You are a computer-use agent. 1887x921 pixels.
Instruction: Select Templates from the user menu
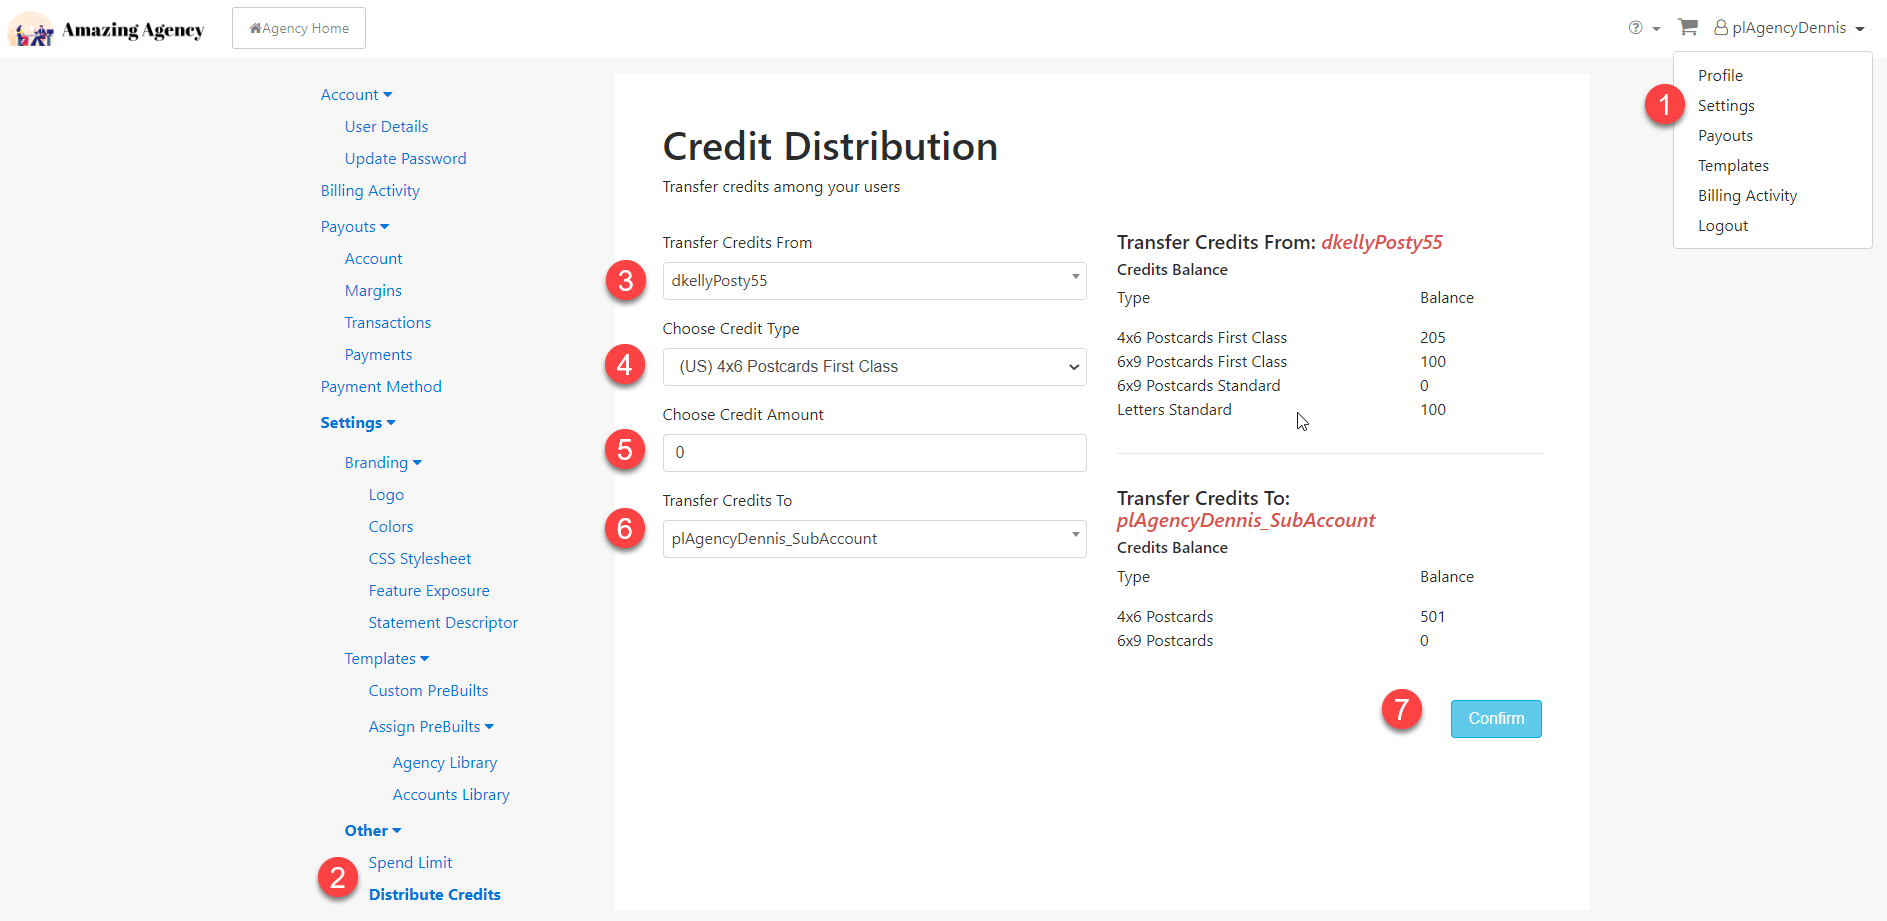tap(1733, 166)
